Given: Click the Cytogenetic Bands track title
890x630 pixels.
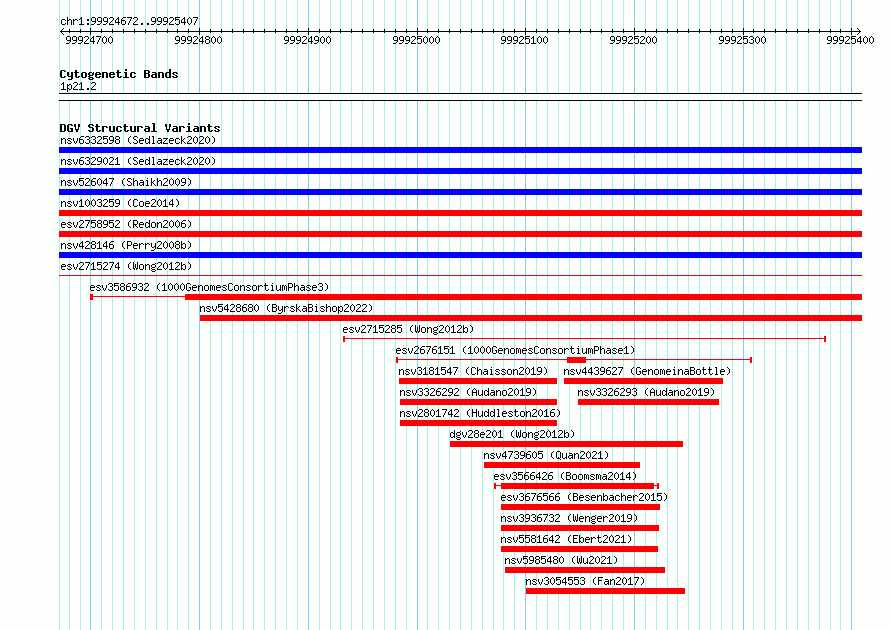Looking at the screenshot, I should pyautogui.click(x=119, y=74).
